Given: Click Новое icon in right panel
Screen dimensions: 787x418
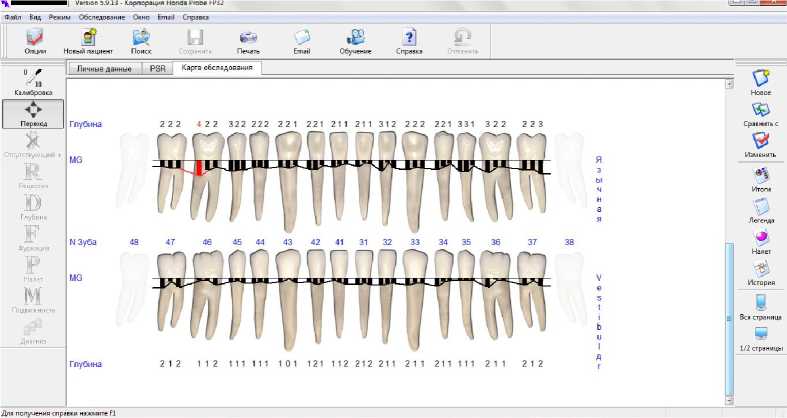Looking at the screenshot, I should point(760,81).
